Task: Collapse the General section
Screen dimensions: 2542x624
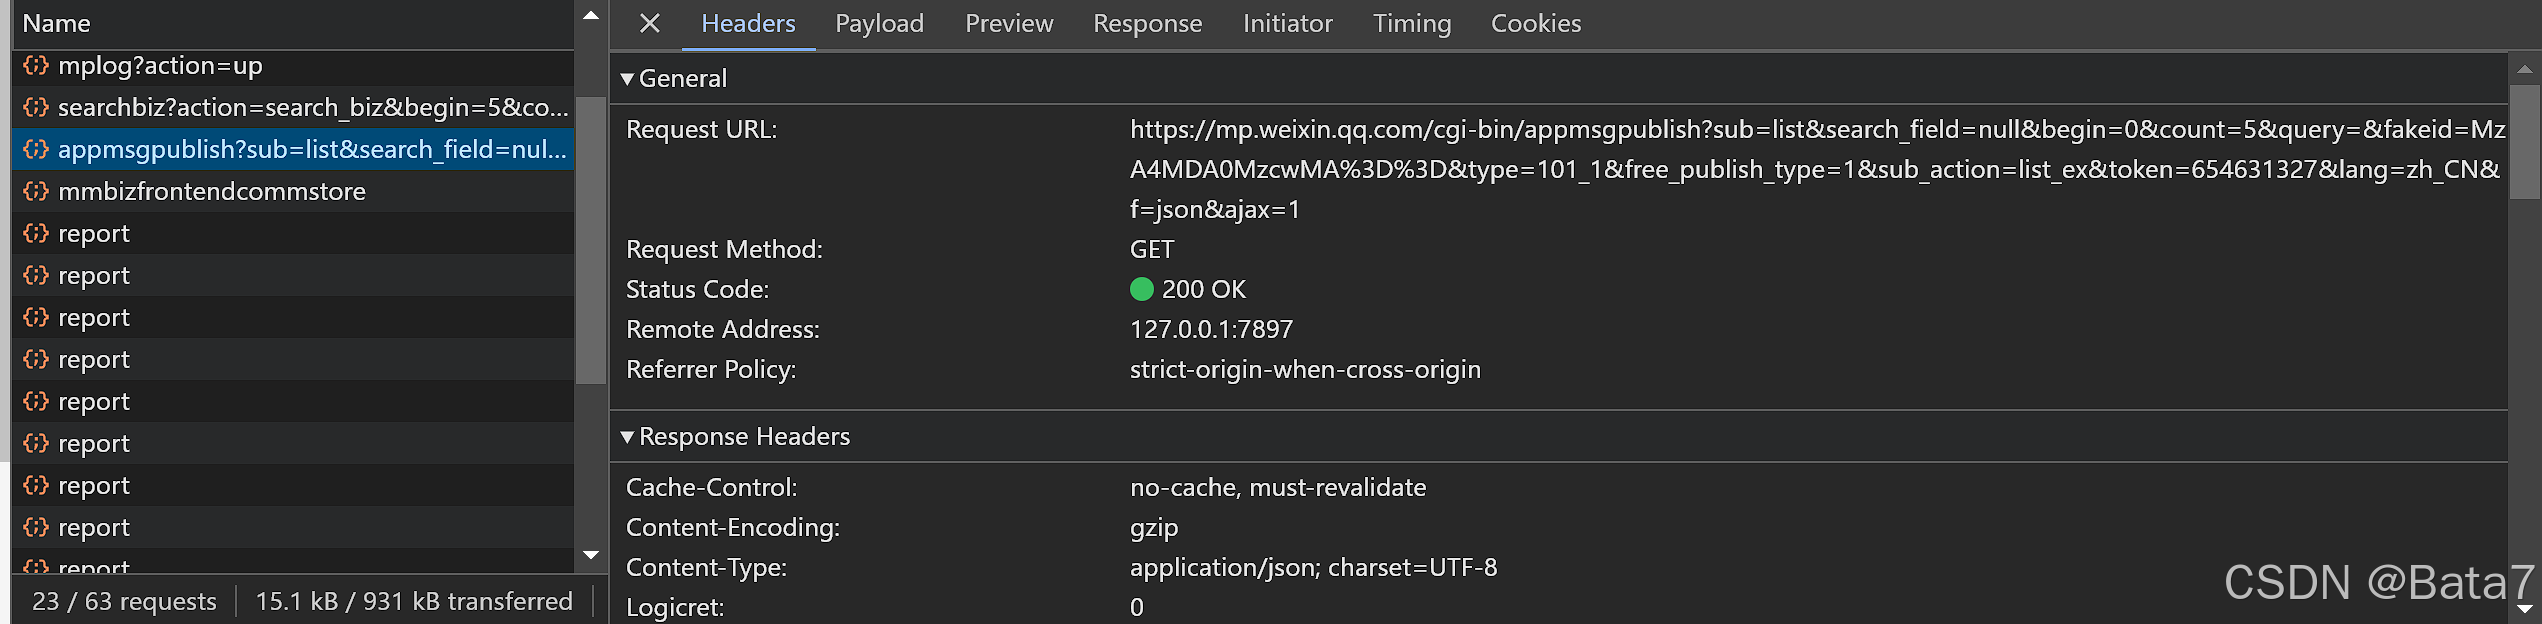Action: [x=628, y=78]
